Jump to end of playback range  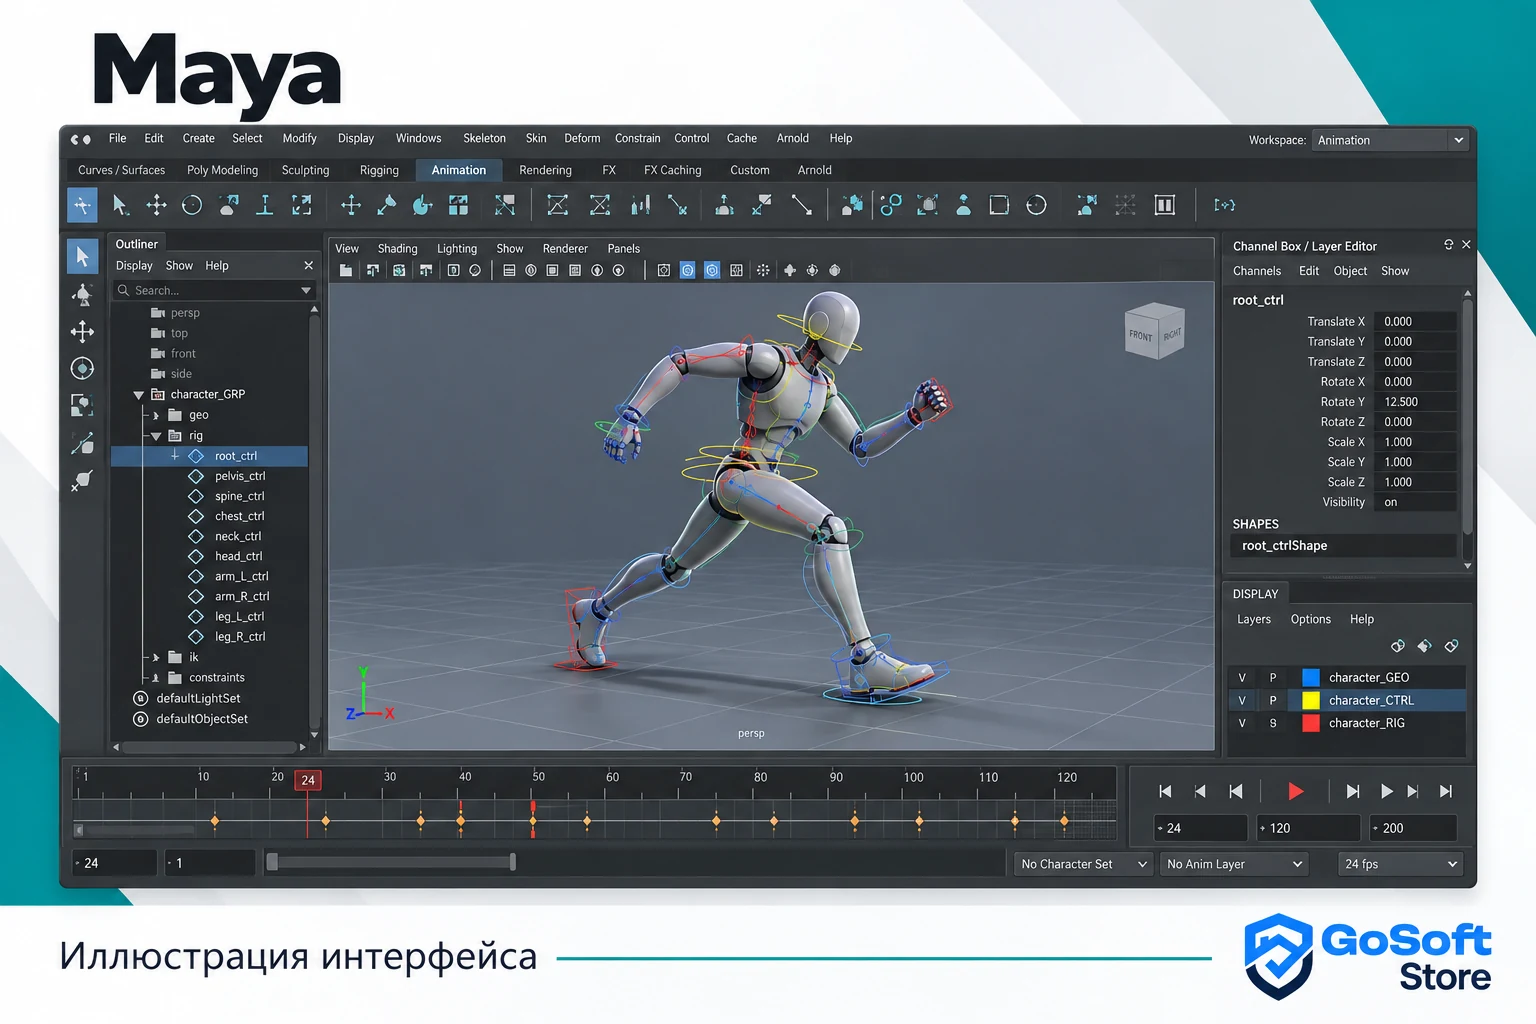click(1446, 791)
